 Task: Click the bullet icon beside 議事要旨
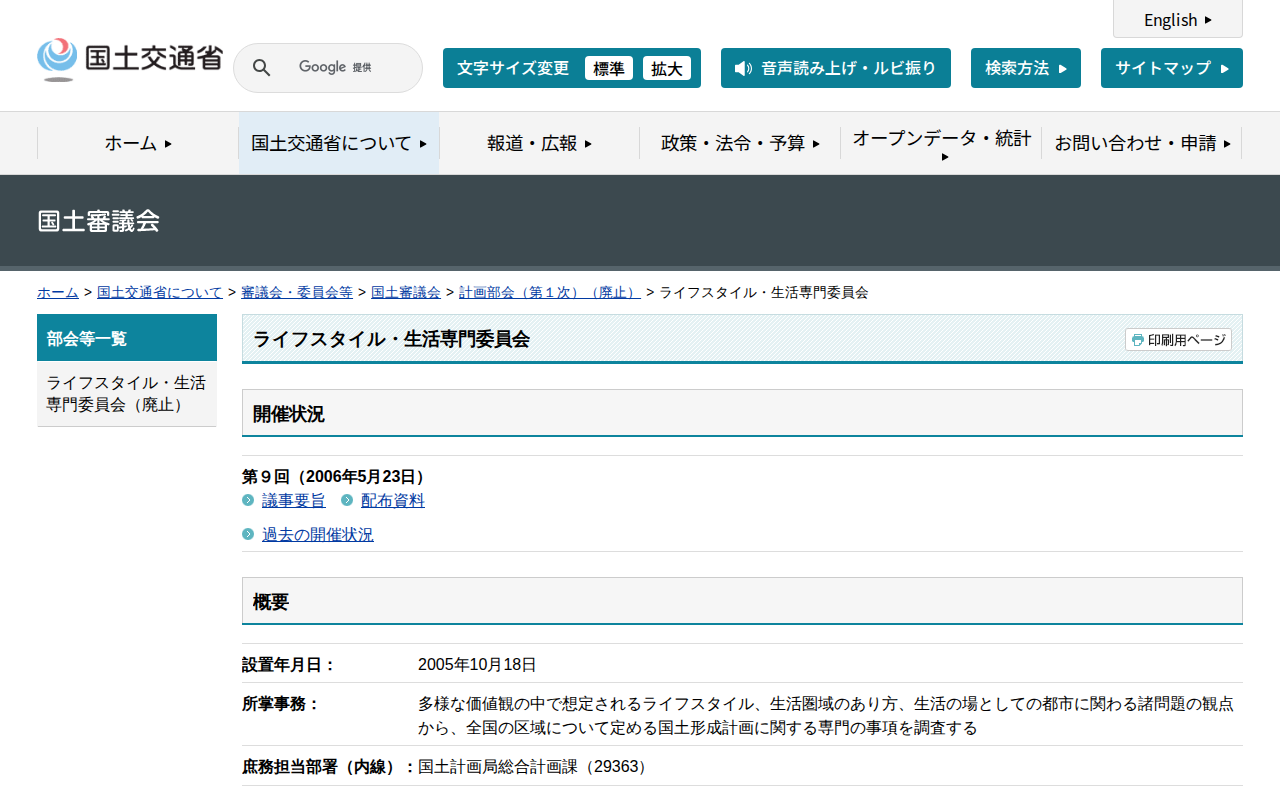248,500
